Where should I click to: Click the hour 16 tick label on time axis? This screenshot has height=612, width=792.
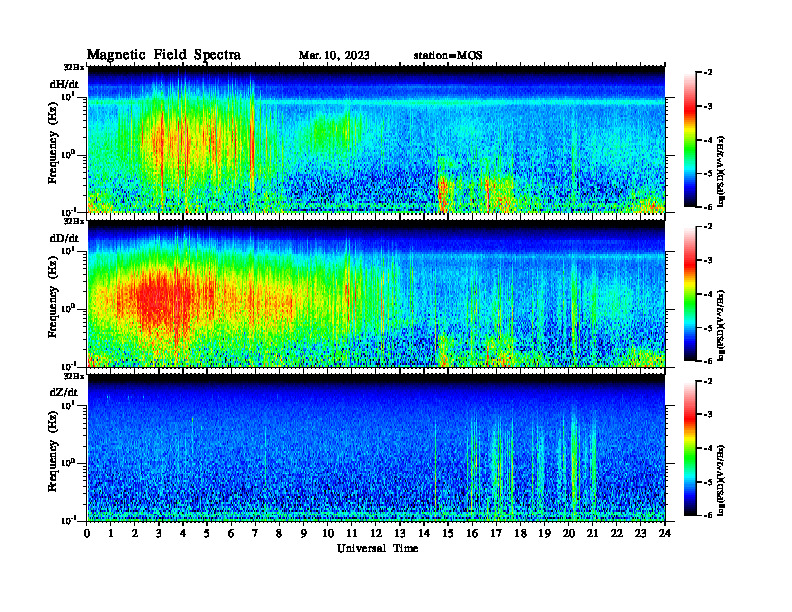(x=472, y=533)
